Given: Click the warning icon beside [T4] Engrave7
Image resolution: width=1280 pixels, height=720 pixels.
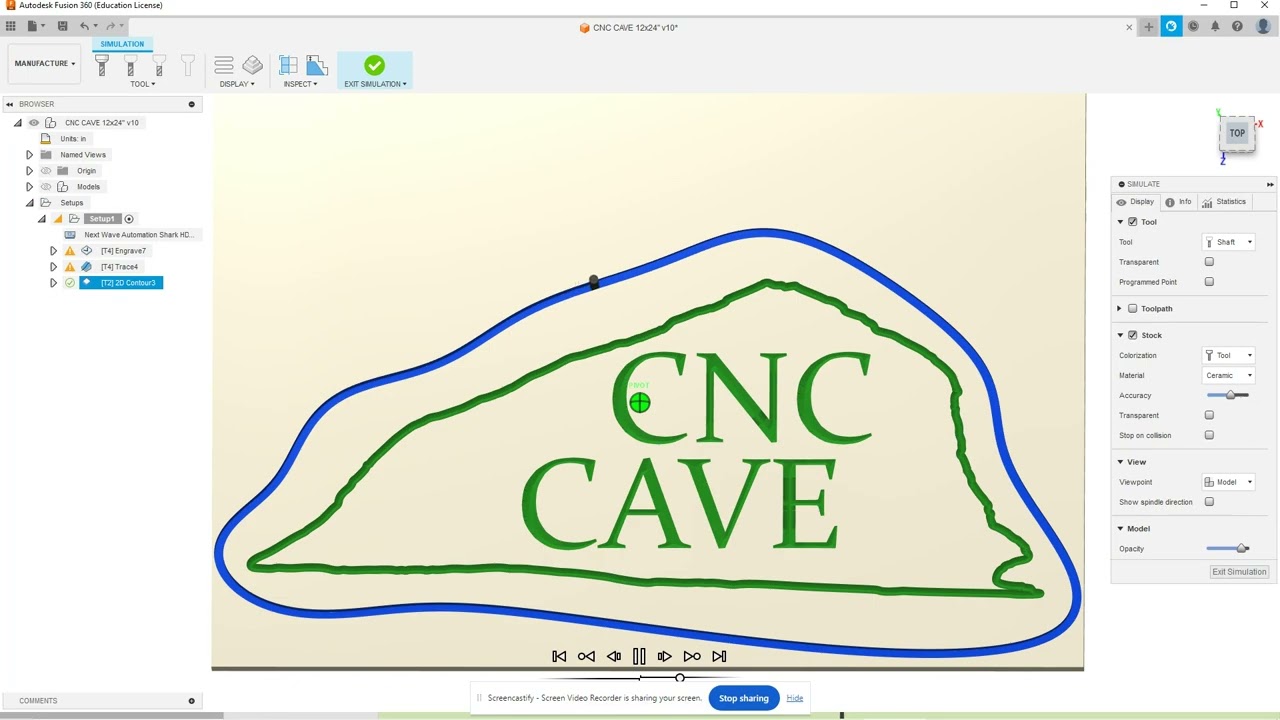Looking at the screenshot, I should point(70,251).
